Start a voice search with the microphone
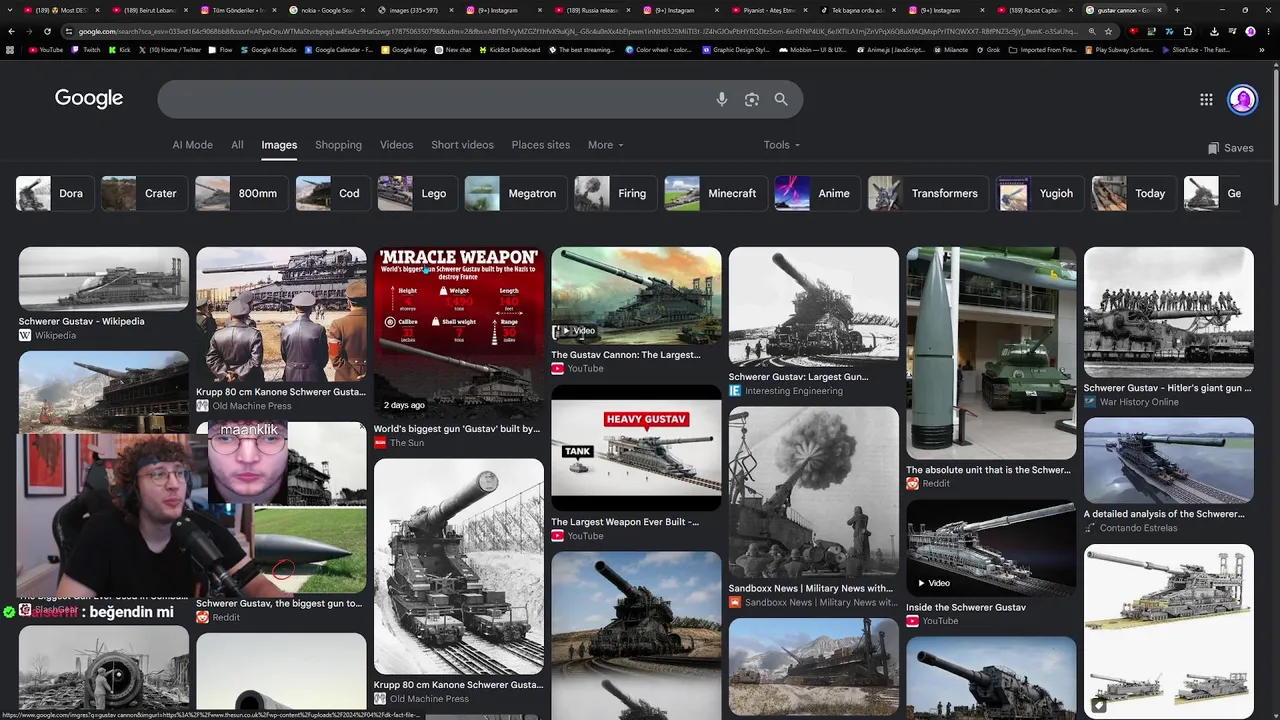This screenshot has width=1280, height=720. pos(722,99)
